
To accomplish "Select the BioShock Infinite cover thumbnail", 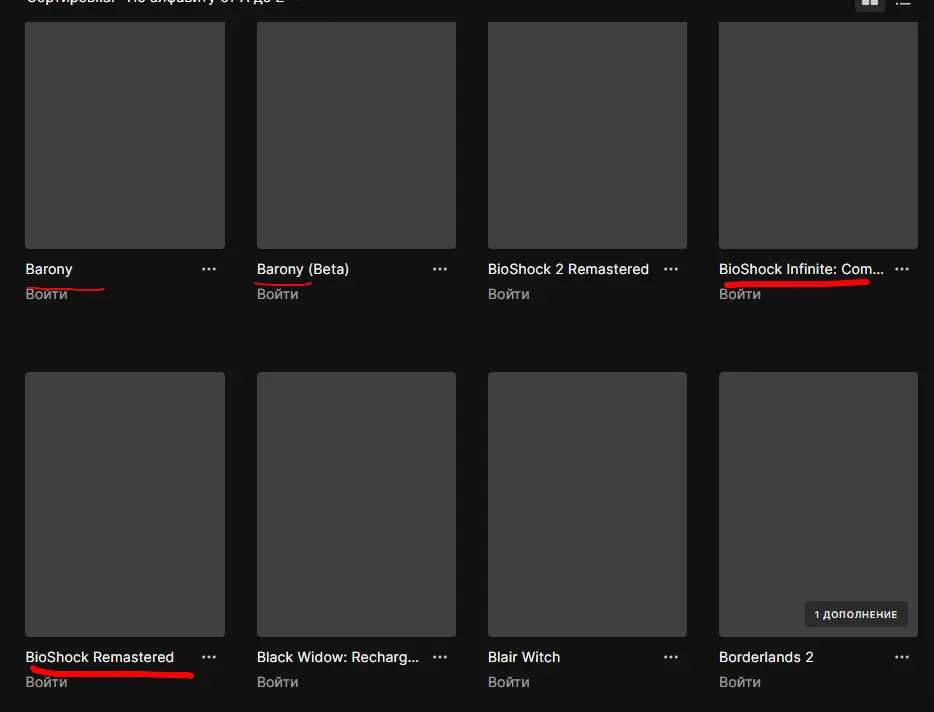I will point(818,135).
